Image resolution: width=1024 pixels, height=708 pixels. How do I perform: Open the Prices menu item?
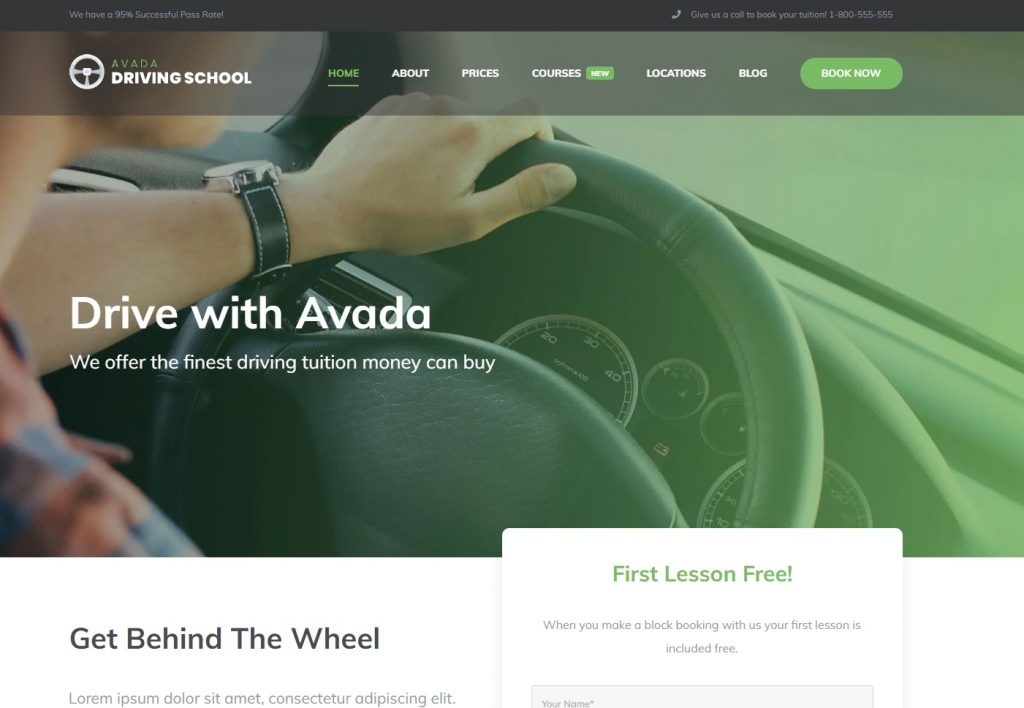(480, 73)
